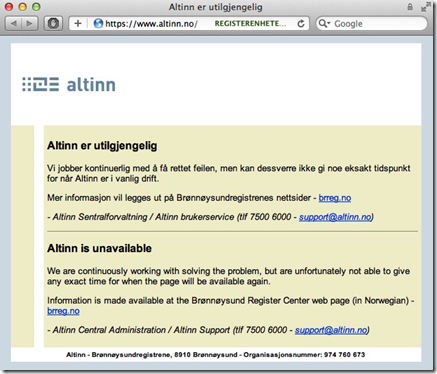Click the 'Altinn is unavailable' heading
The image size is (437, 374).
click(99, 248)
